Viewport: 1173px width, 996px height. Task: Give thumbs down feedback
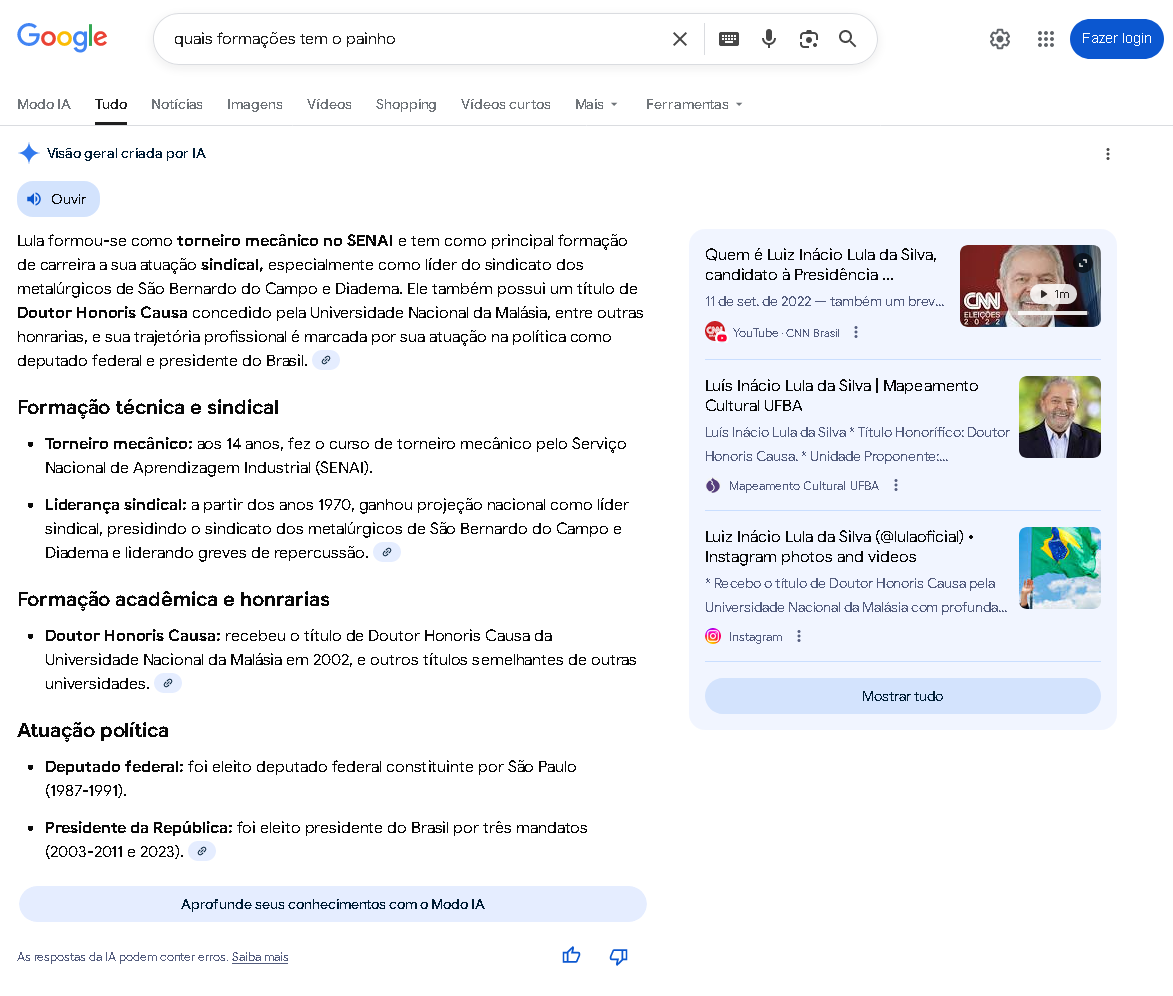pos(618,956)
